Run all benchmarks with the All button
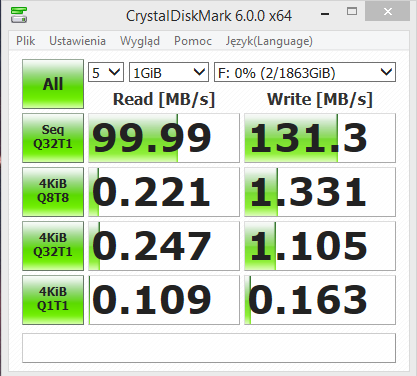Viewport: 417px width, 376px height. tap(53, 84)
